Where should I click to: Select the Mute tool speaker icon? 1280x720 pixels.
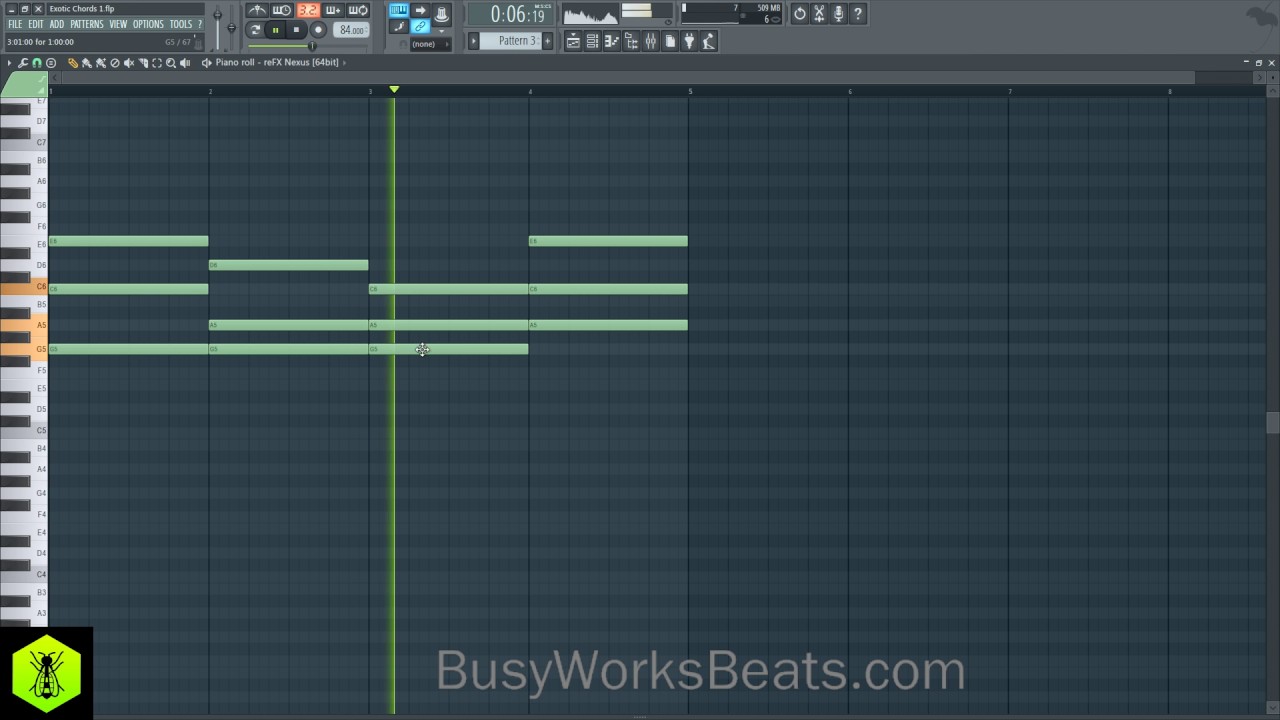click(128, 62)
